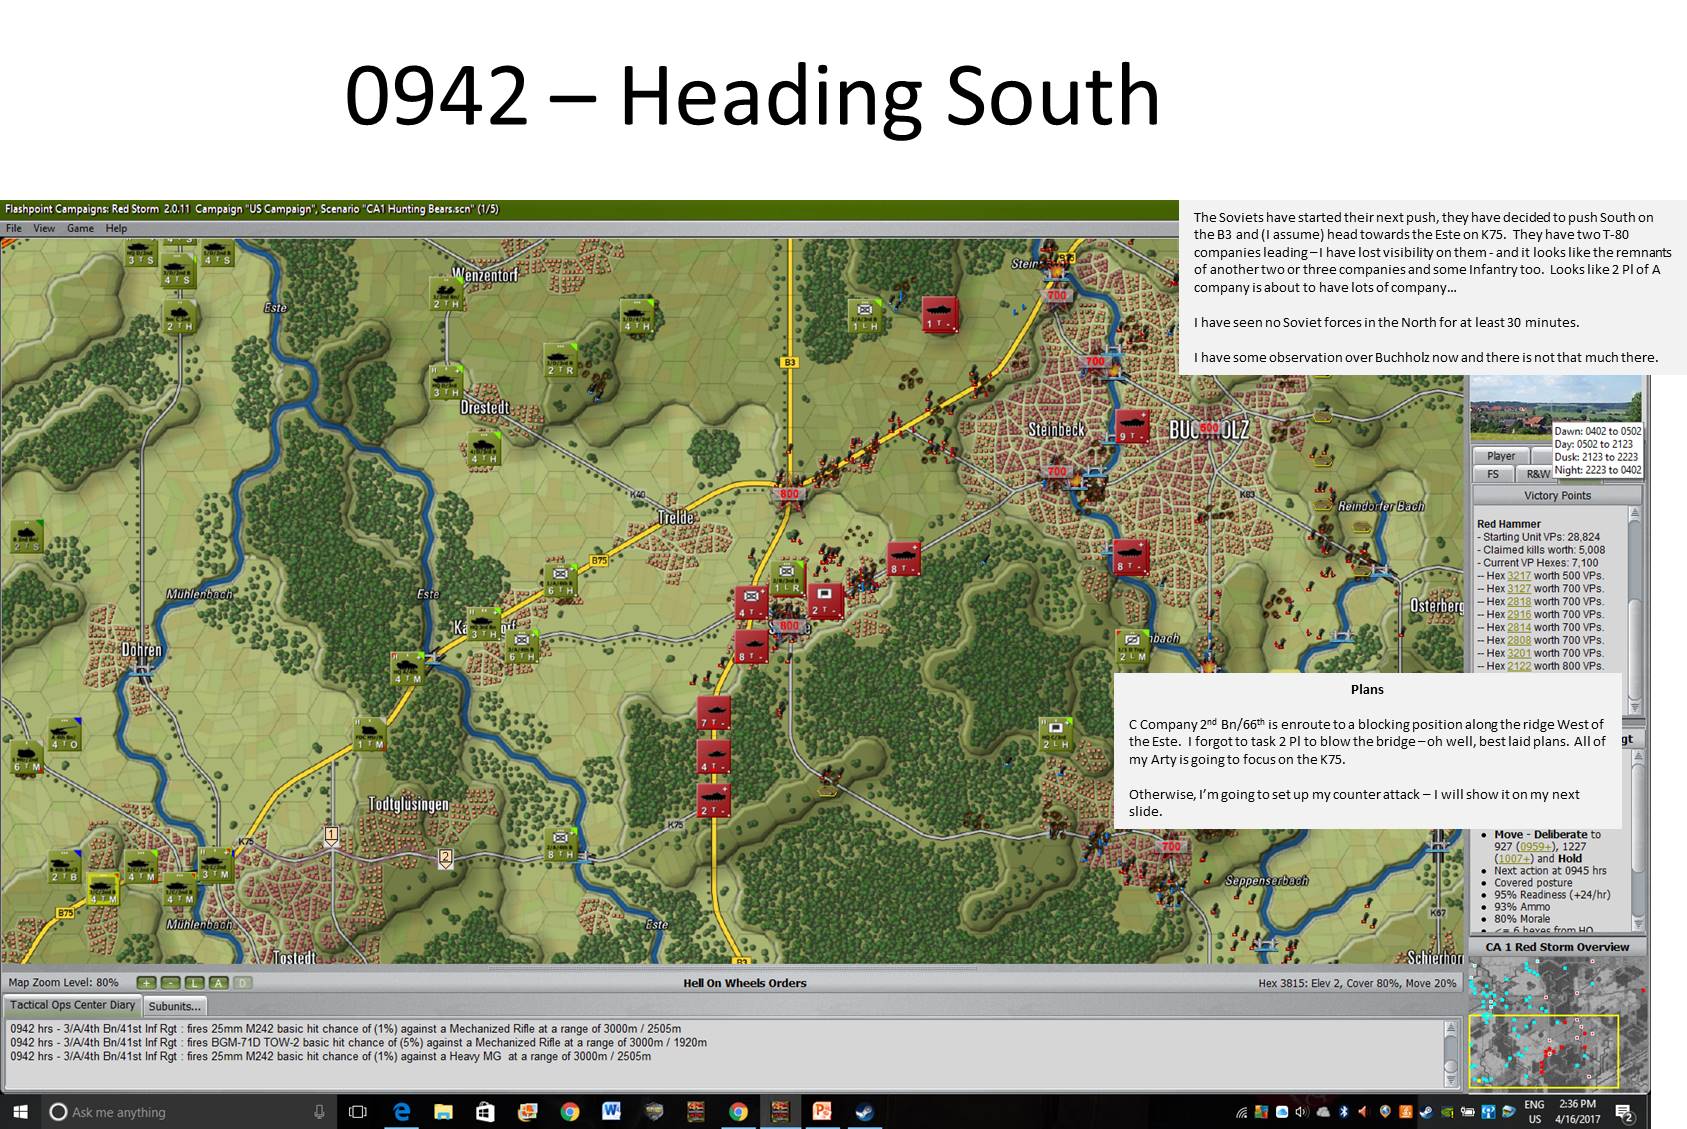Open Microsoft Word from the taskbar

pyautogui.click(x=611, y=1112)
